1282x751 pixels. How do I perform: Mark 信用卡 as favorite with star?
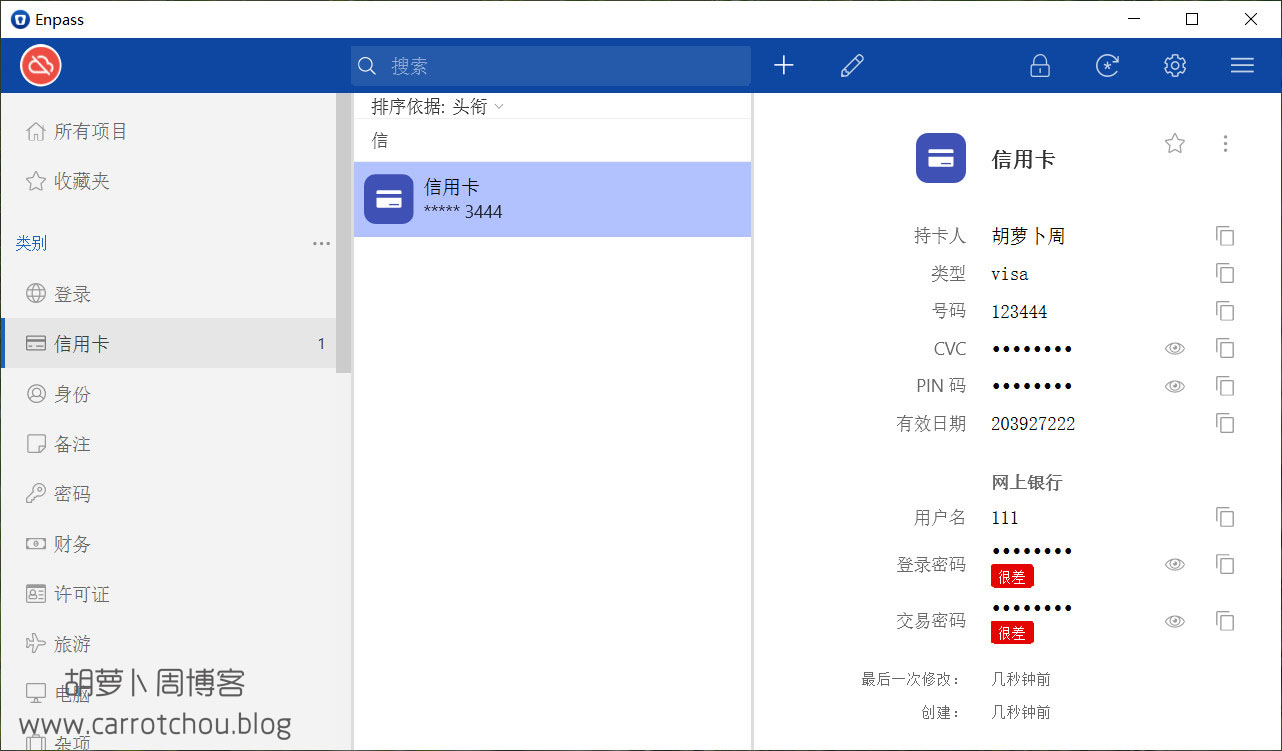point(1175,144)
